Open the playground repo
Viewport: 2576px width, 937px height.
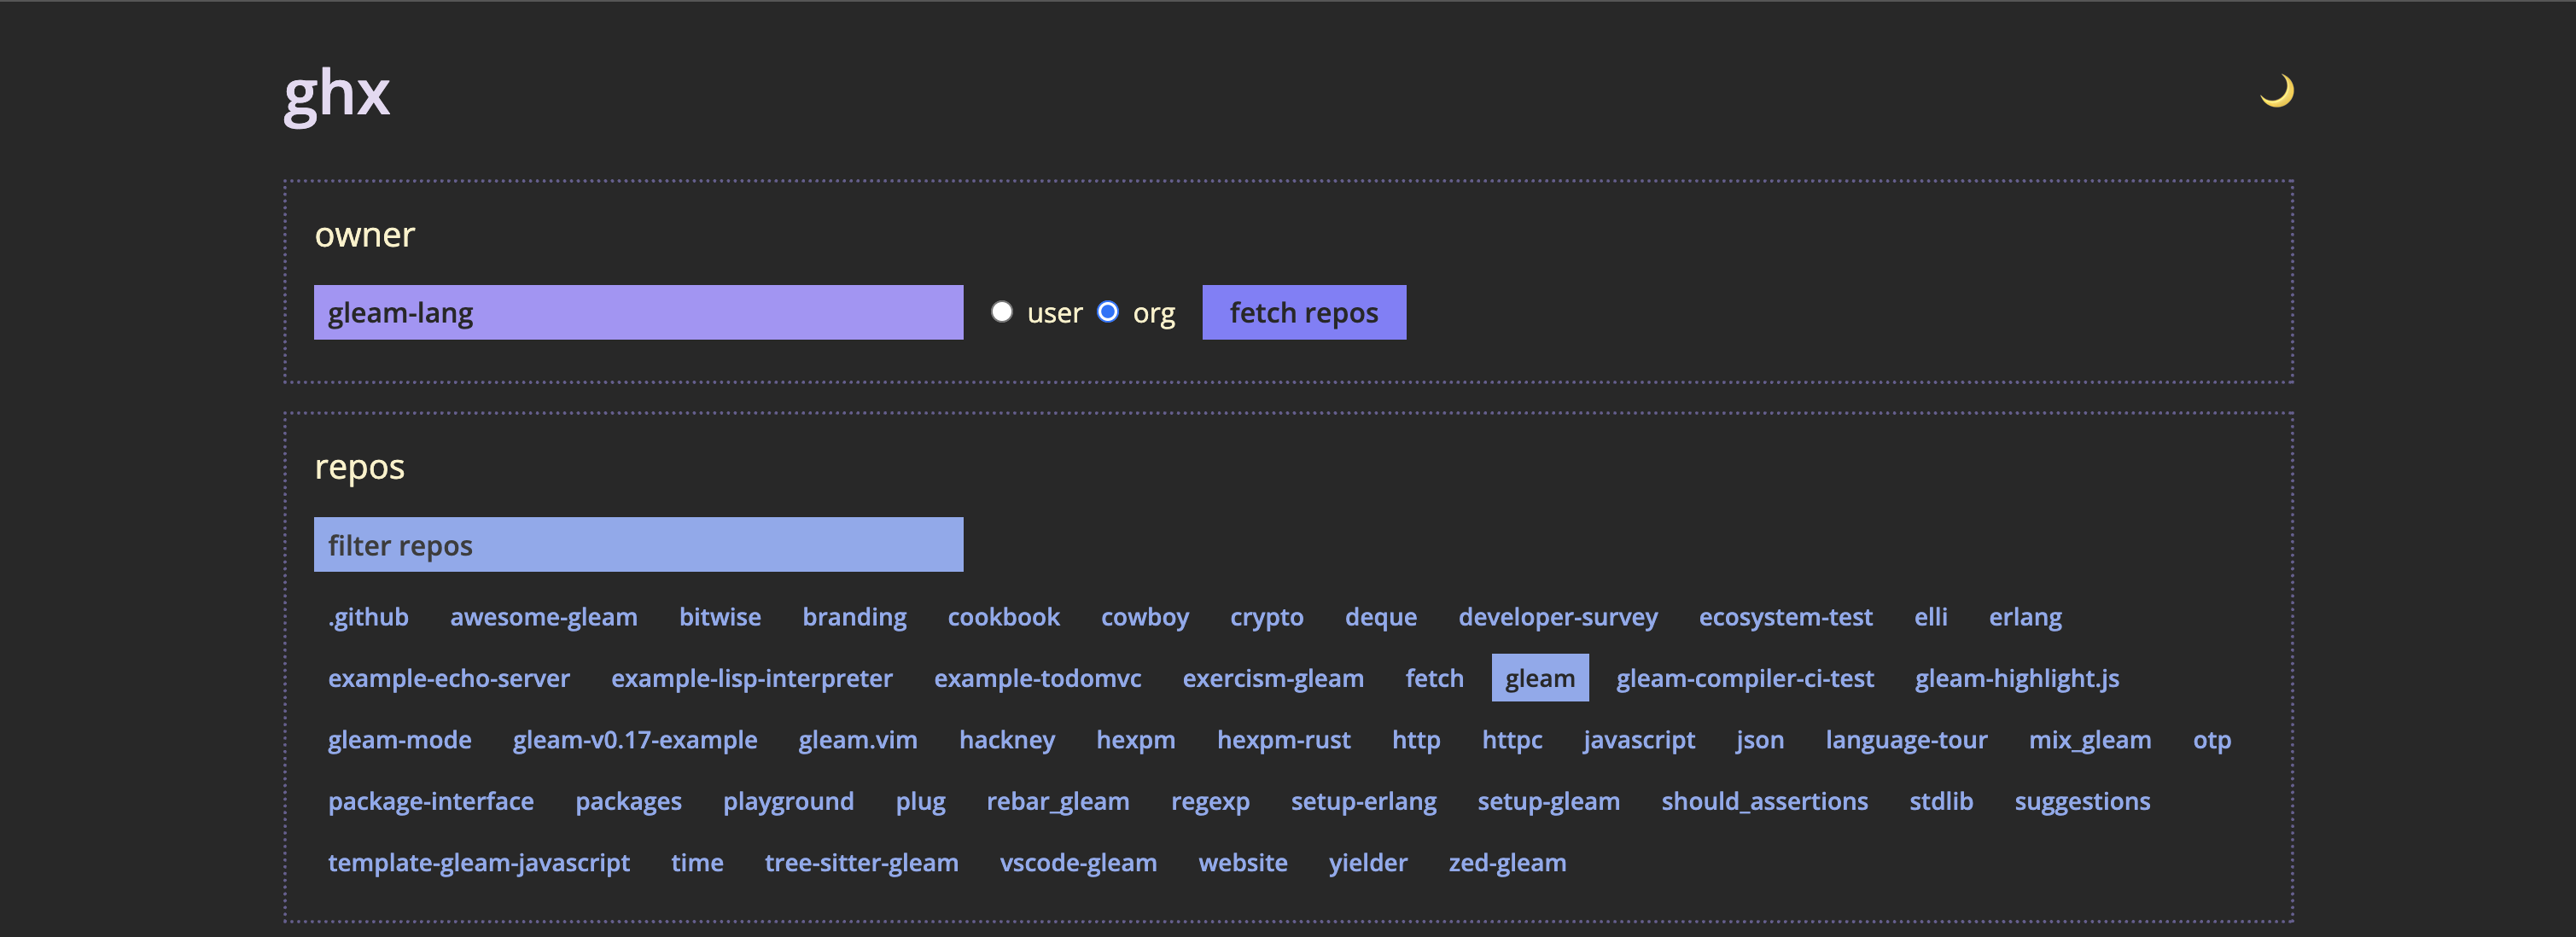pyautogui.click(x=788, y=801)
